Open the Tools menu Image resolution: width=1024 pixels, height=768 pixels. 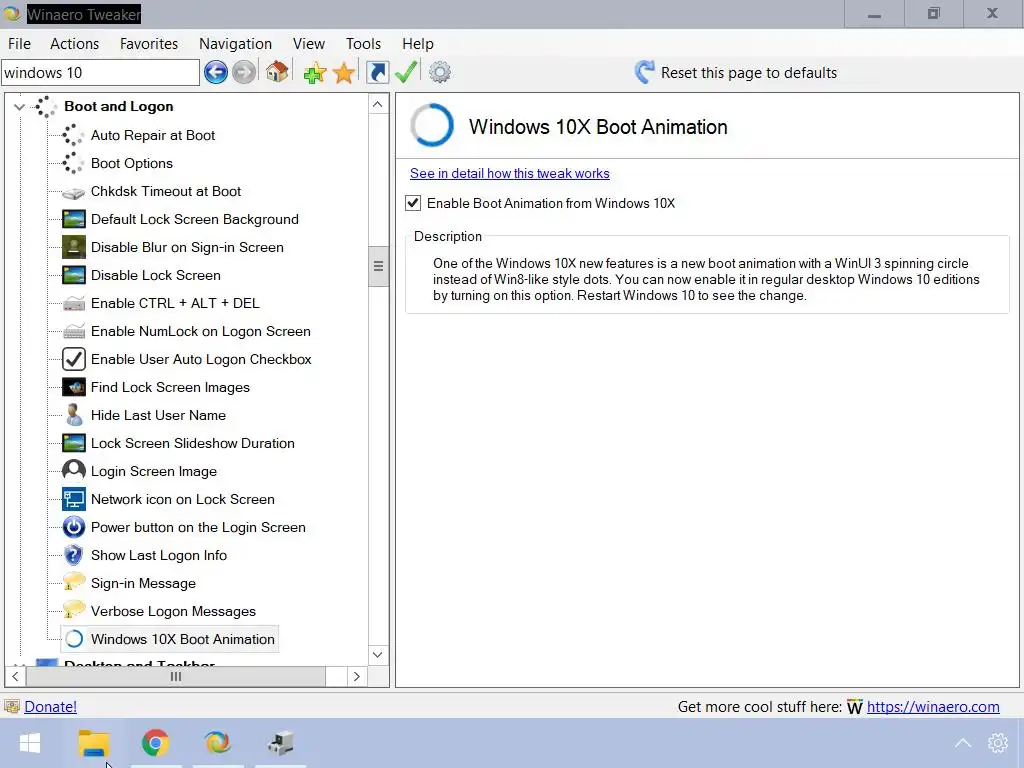click(x=363, y=44)
